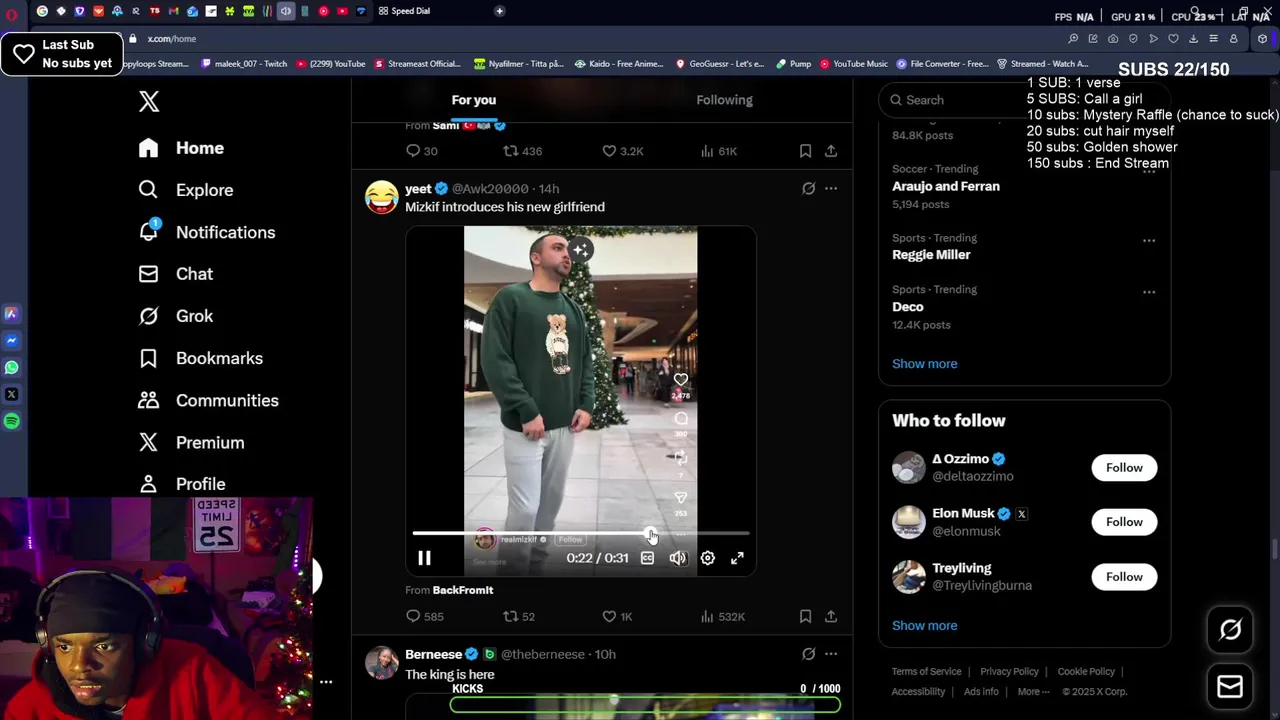1280x720 pixels.
Task: Open the floating Messages envelope button
Action: [1230, 687]
